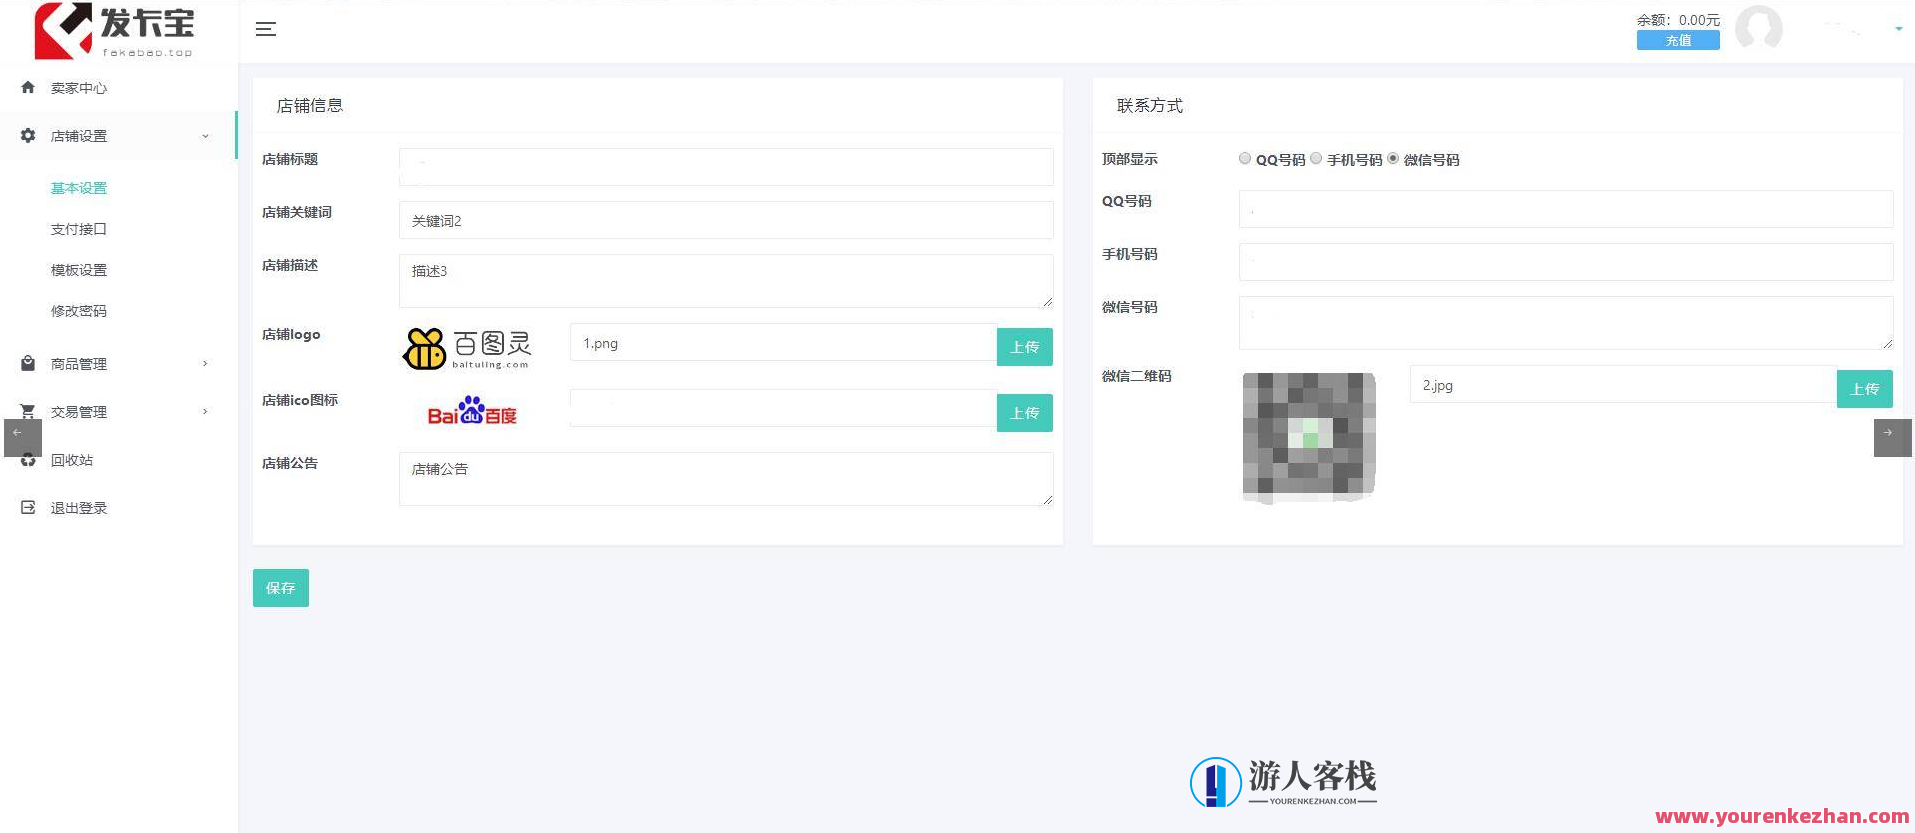Screen dimensions: 1915x833
Task: Open 修改密码 submenu item
Action: (79, 311)
